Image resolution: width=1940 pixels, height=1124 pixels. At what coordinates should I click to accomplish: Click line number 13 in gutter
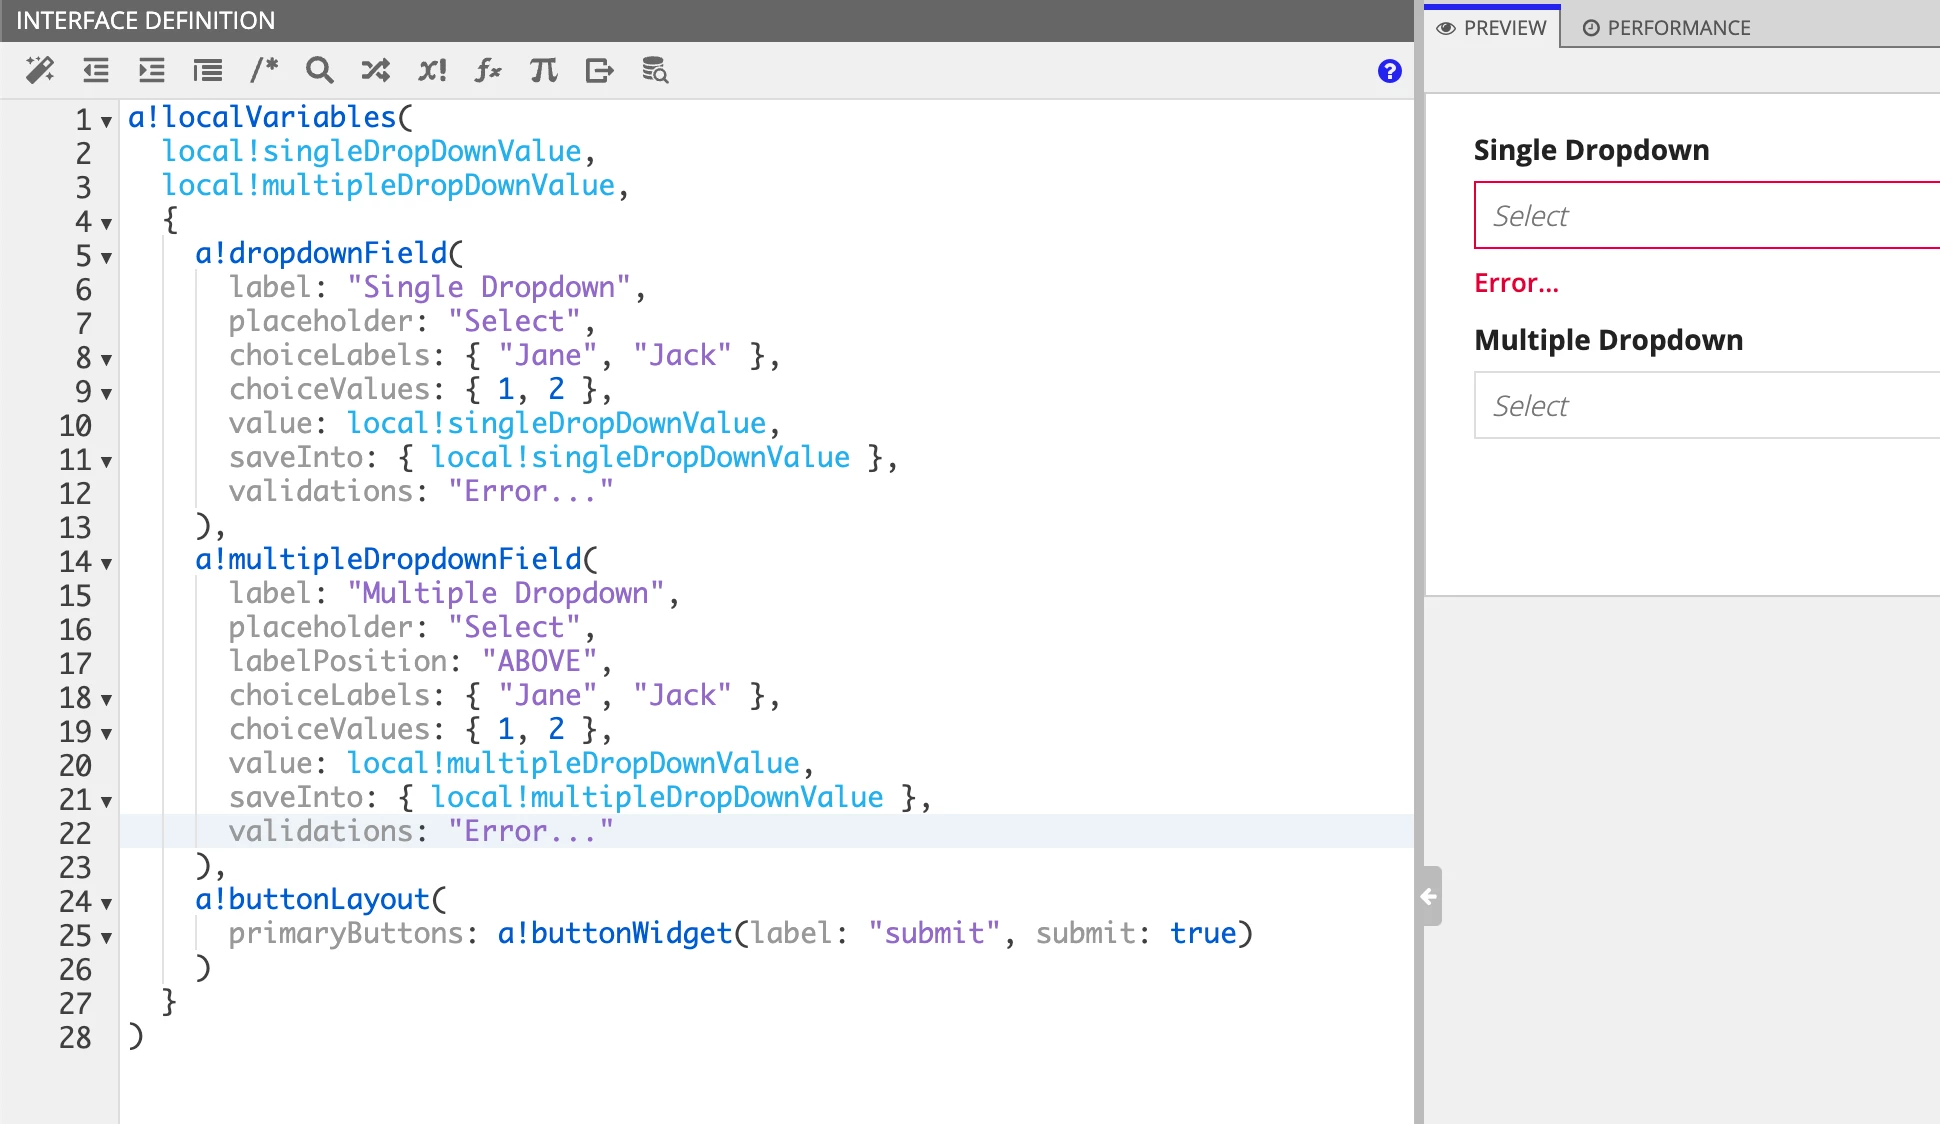pos(75,528)
